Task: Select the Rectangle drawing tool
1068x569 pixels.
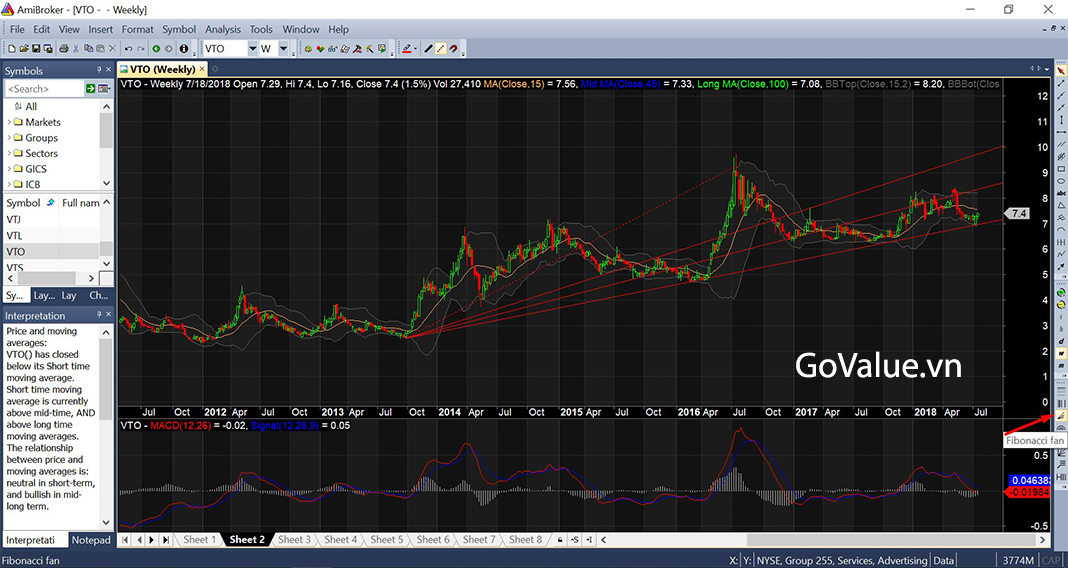Action: click(x=1061, y=168)
